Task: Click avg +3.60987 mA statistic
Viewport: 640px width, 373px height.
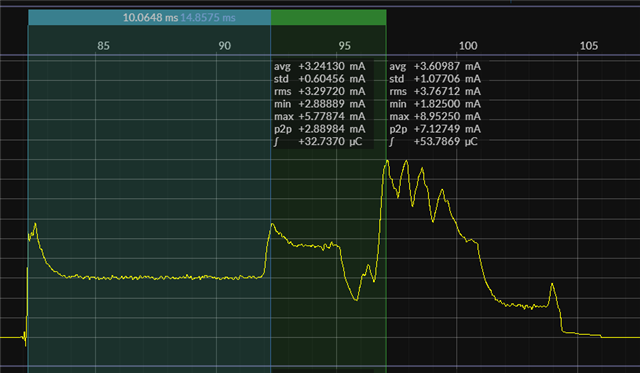Action: coord(435,66)
